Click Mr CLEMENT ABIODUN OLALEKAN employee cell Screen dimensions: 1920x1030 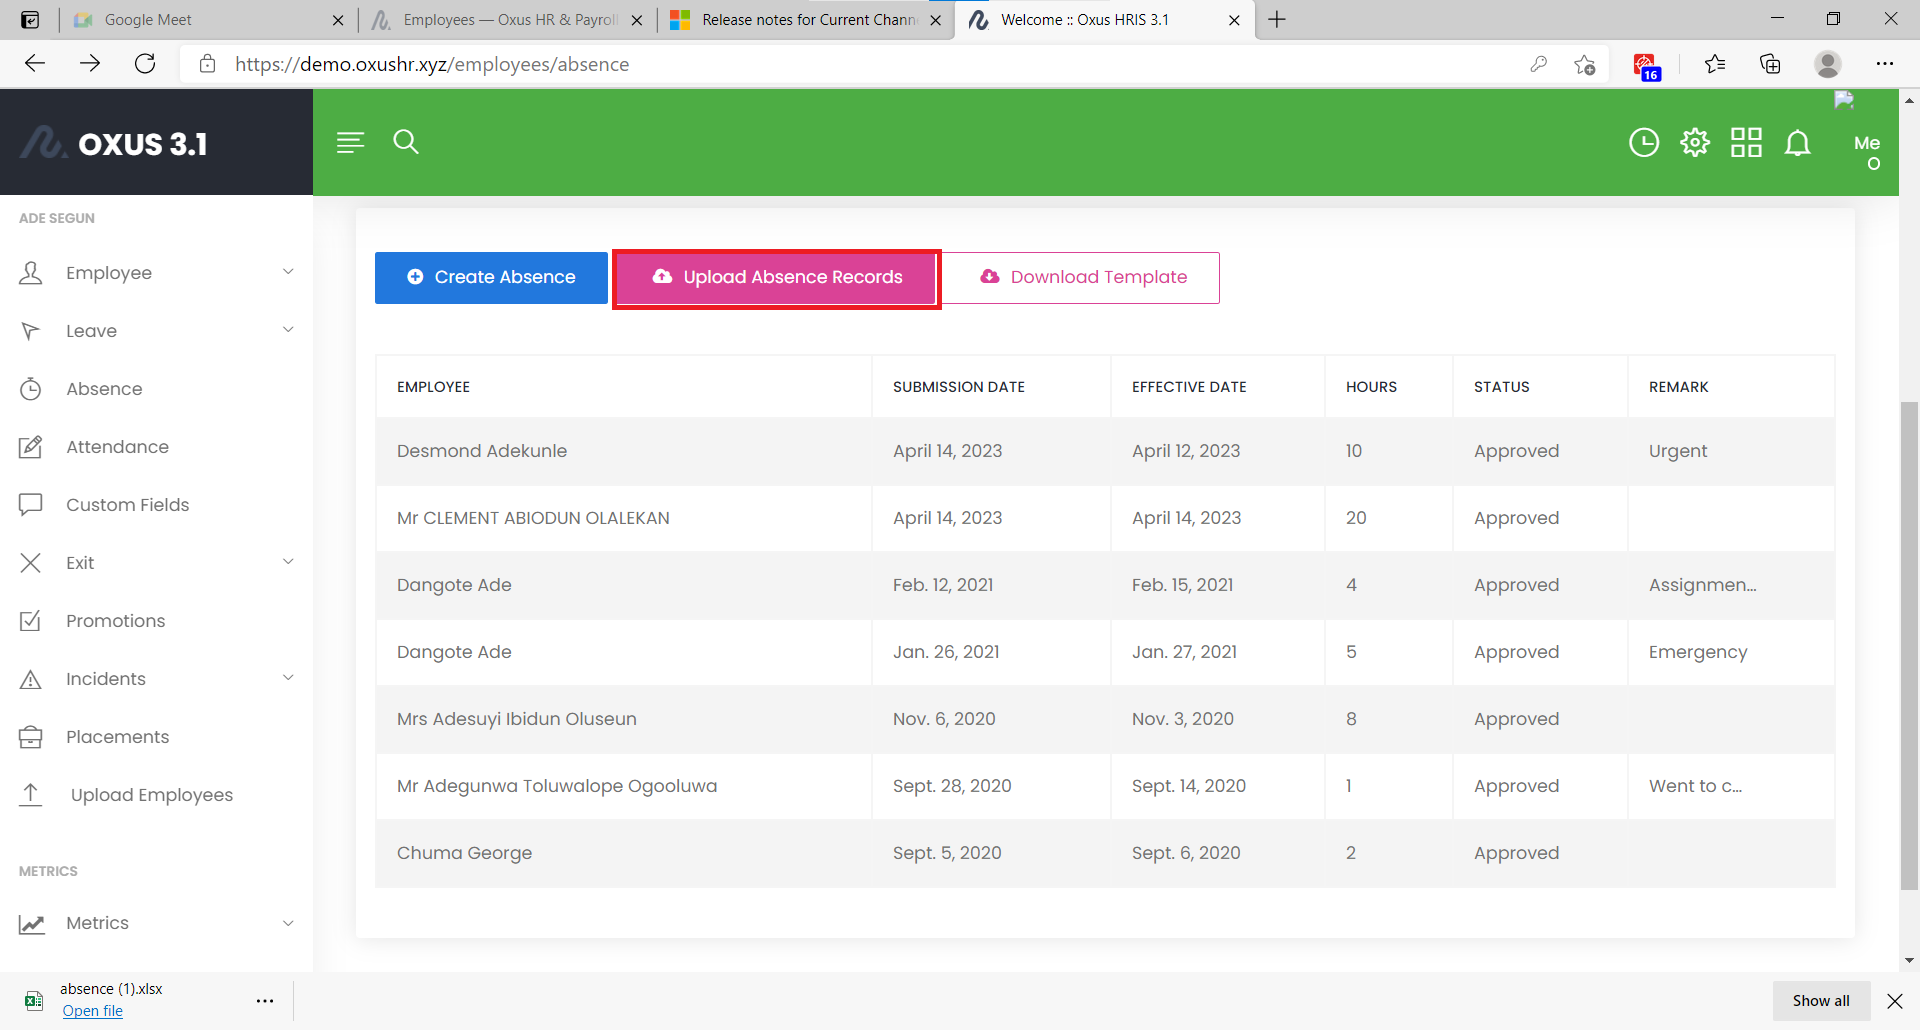tap(624, 518)
